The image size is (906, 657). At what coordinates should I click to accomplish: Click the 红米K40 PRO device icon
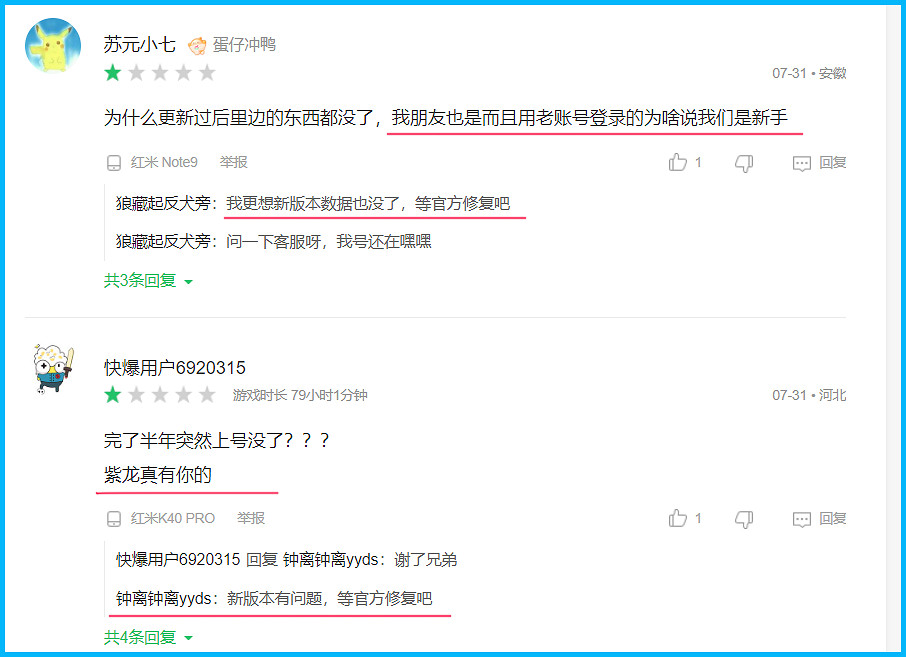(114, 519)
